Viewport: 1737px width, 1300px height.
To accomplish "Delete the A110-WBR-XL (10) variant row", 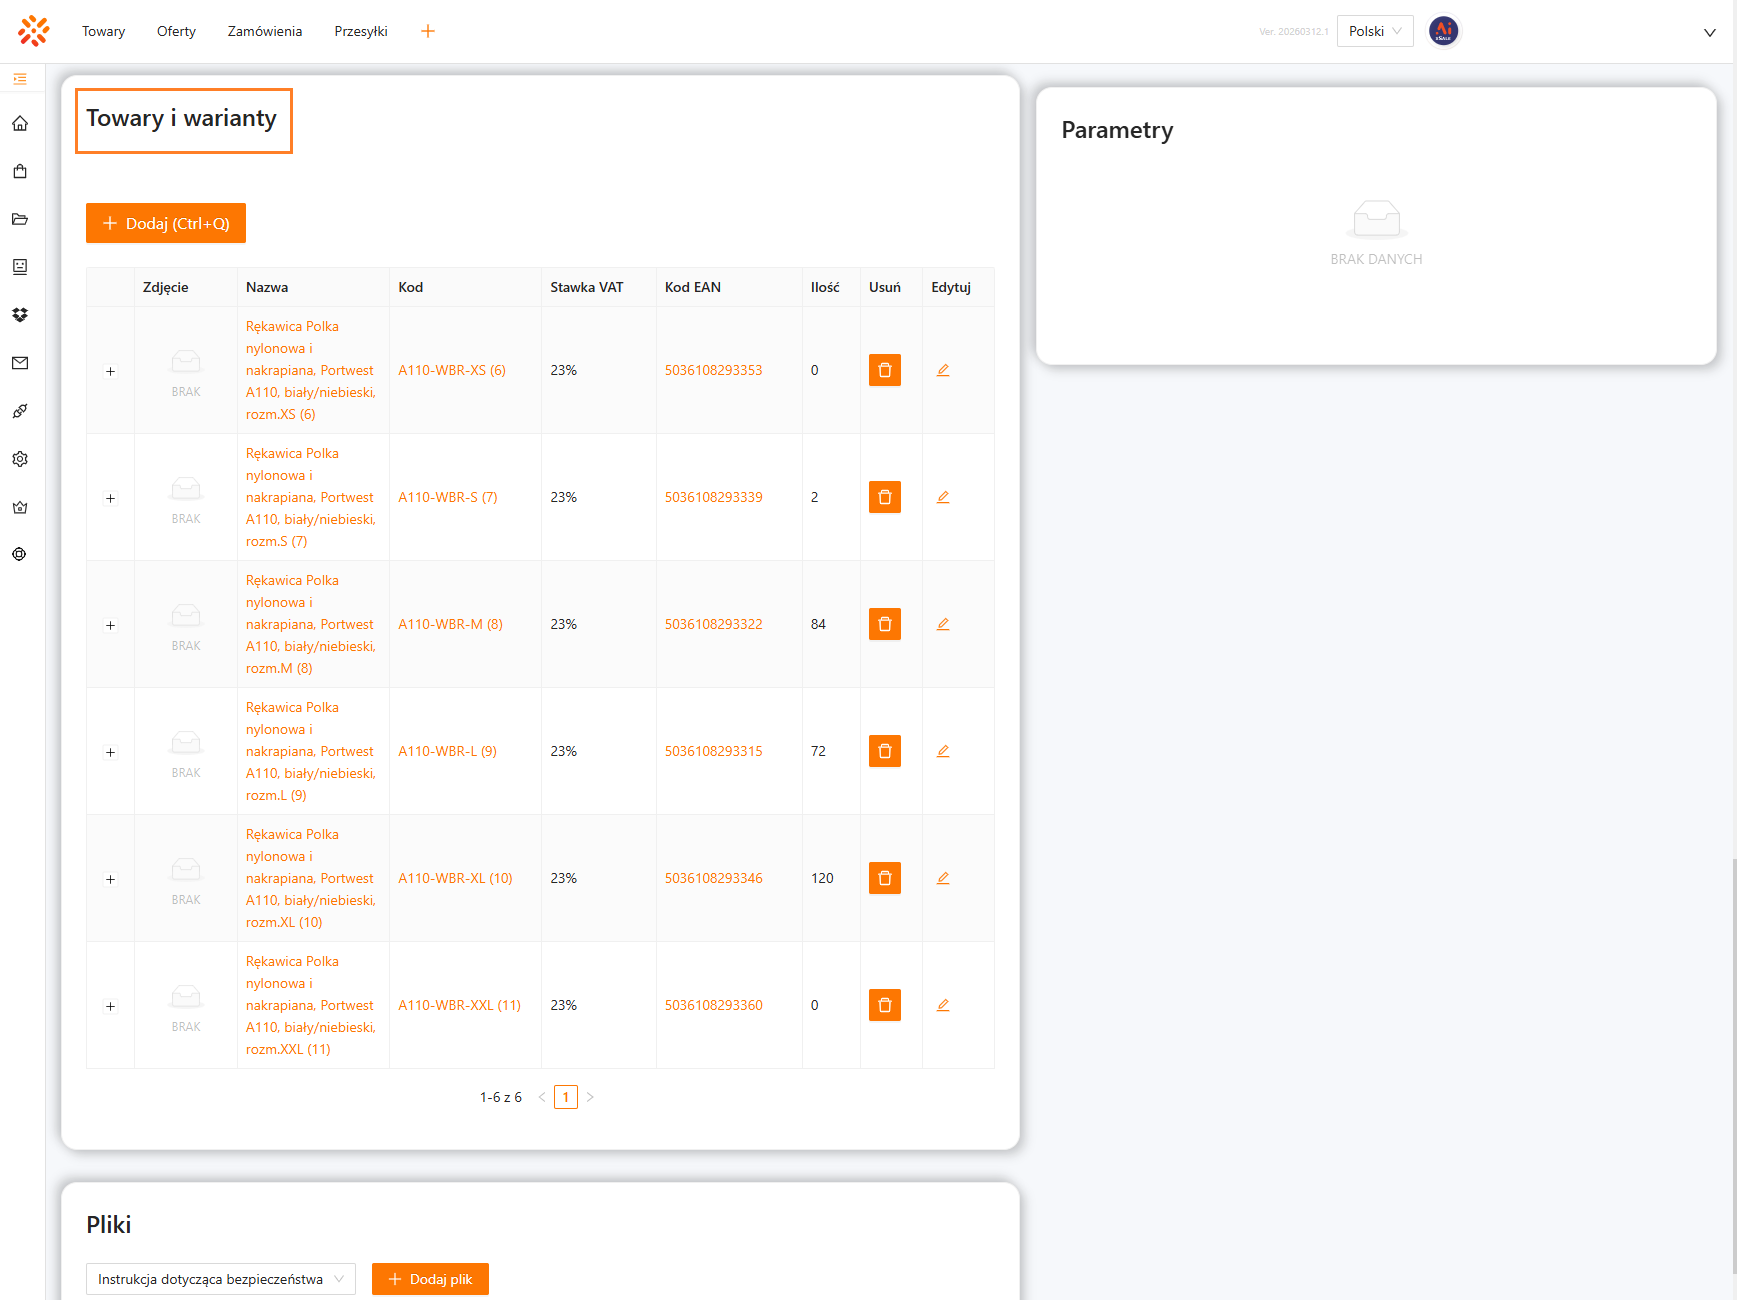I will pos(884,878).
